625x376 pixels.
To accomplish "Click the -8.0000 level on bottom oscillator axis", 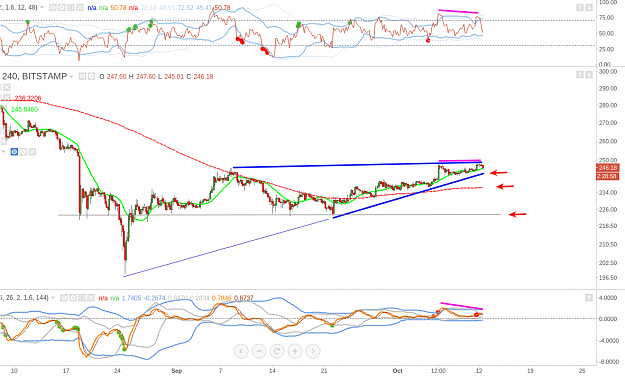I will pos(608,362).
